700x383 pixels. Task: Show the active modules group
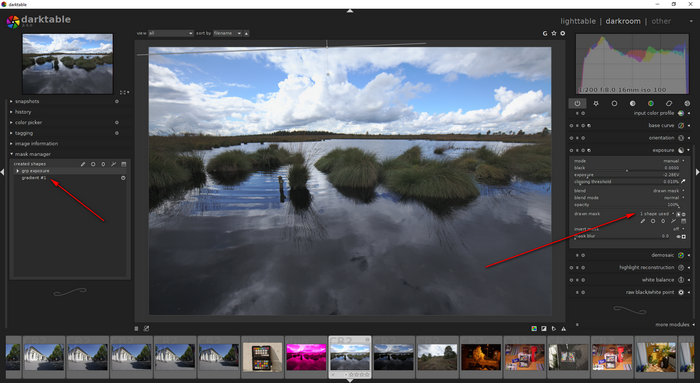pyautogui.click(x=577, y=103)
